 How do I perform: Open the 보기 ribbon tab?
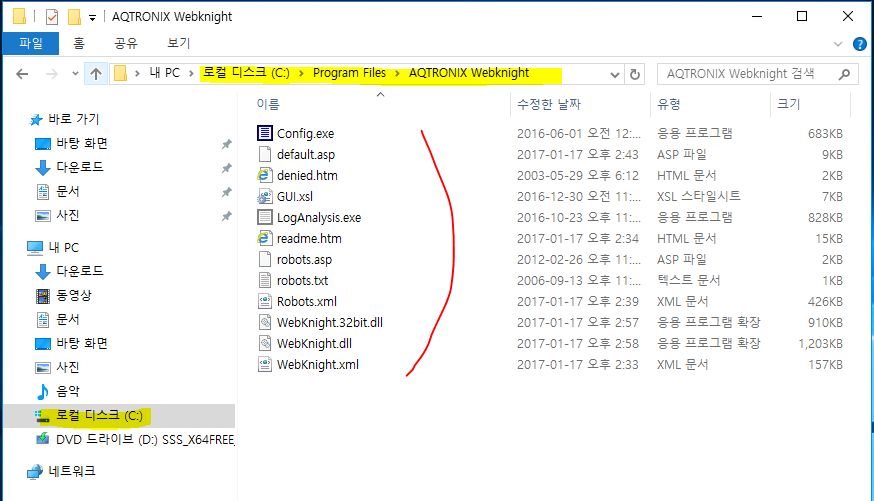pos(178,43)
